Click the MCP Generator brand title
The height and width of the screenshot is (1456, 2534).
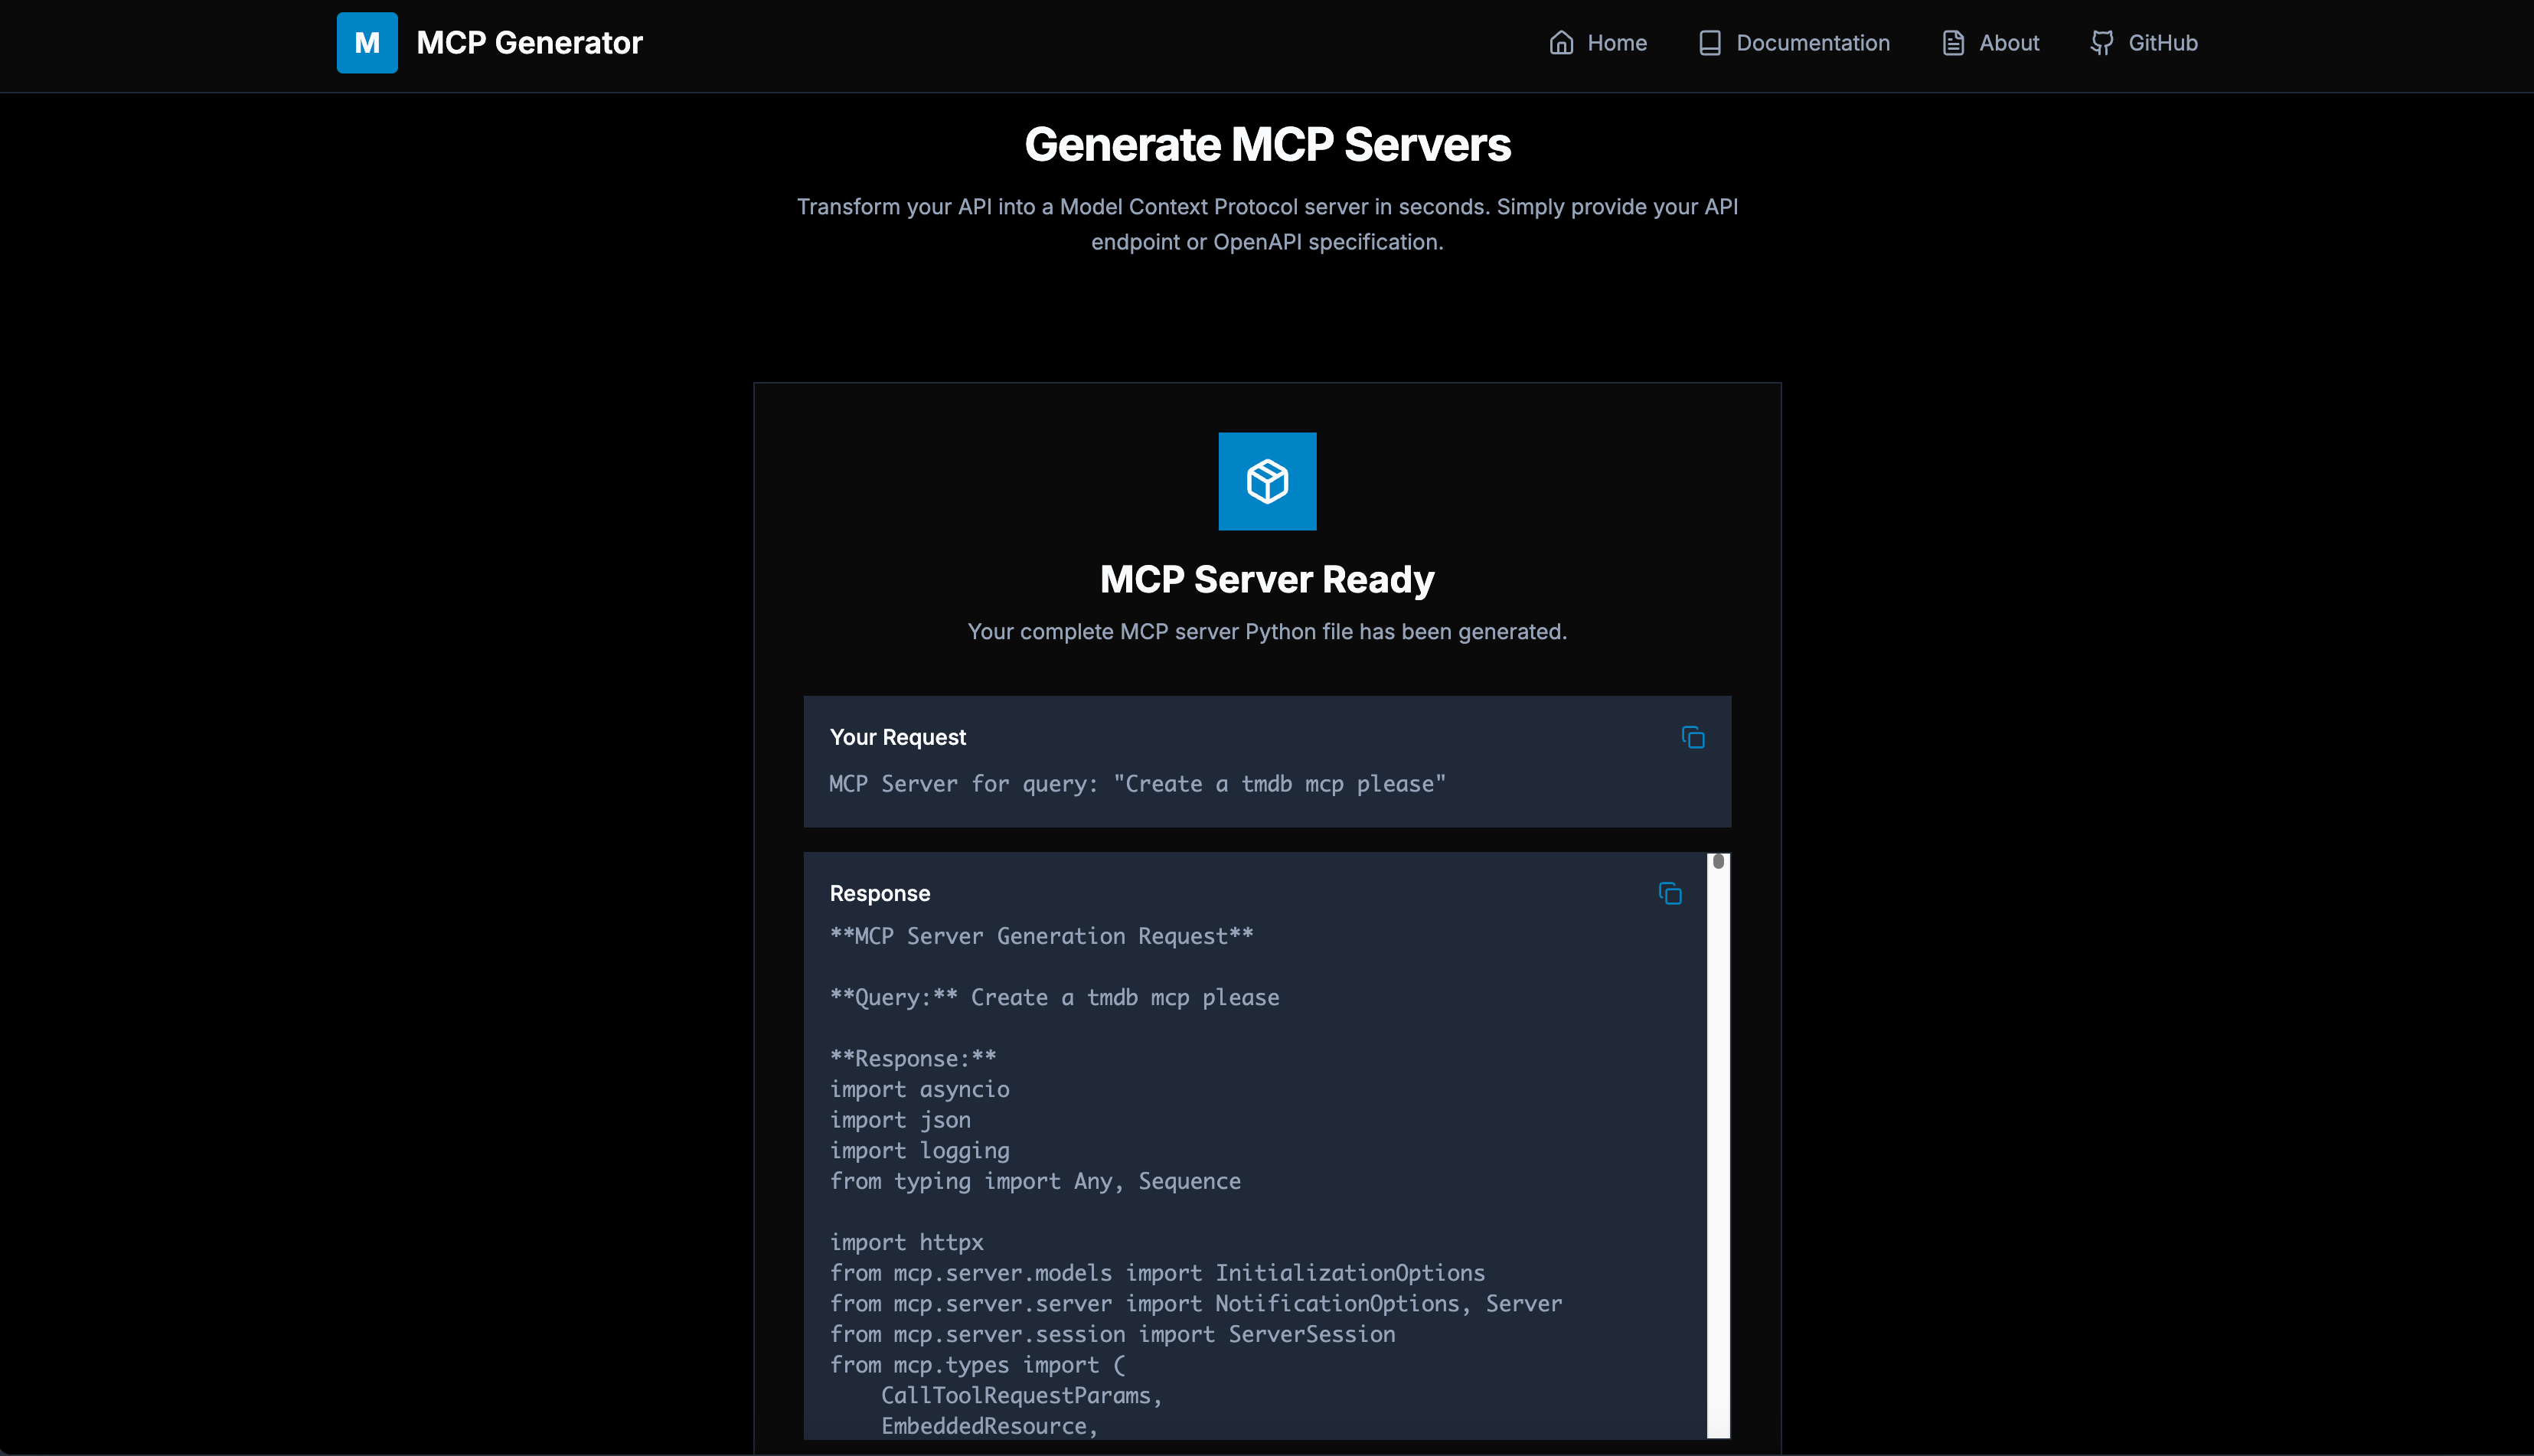click(529, 42)
